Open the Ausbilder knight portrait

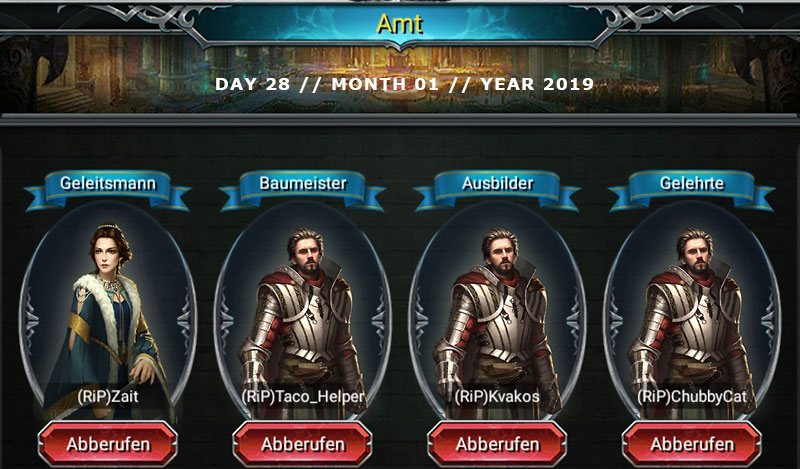click(x=497, y=311)
